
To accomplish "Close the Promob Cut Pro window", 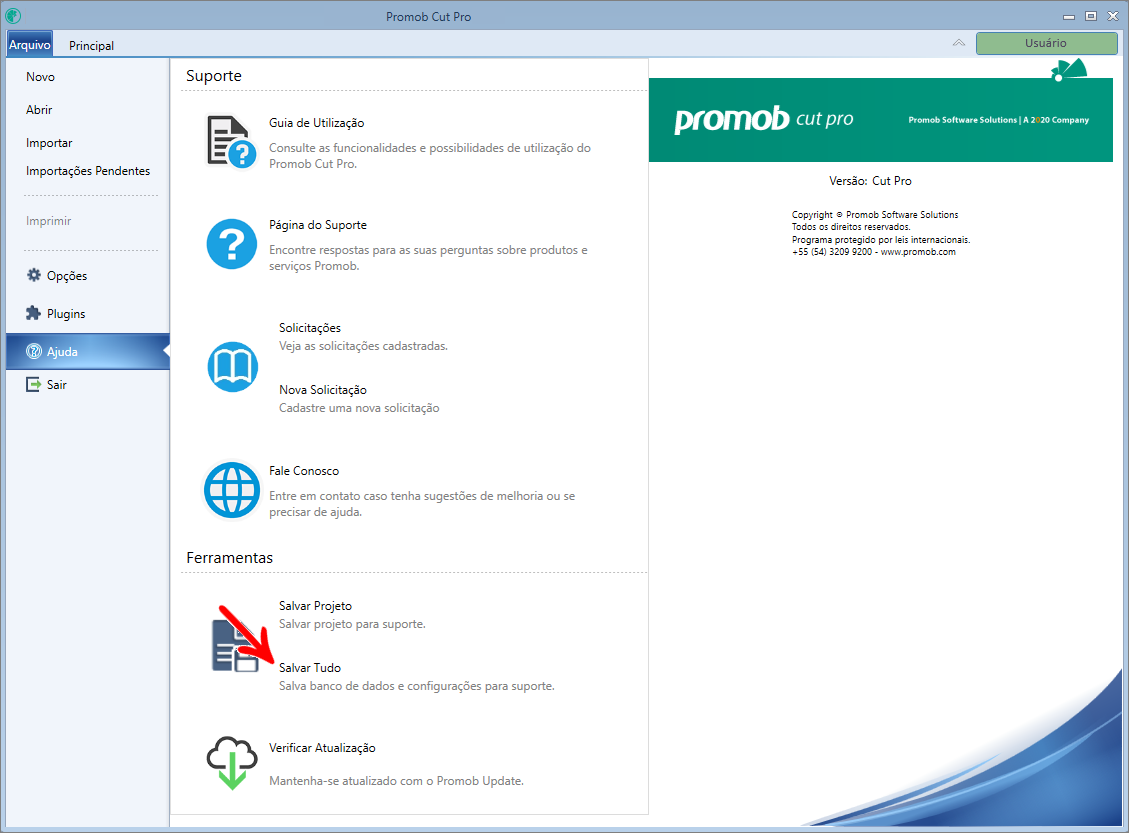I will (1112, 16).
